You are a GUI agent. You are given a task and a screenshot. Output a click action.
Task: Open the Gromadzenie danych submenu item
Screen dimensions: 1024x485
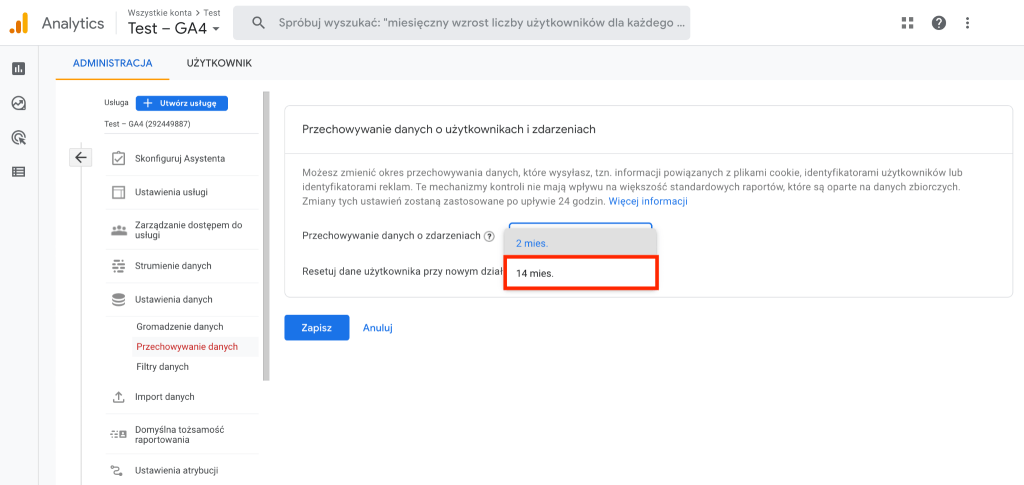[x=180, y=326]
